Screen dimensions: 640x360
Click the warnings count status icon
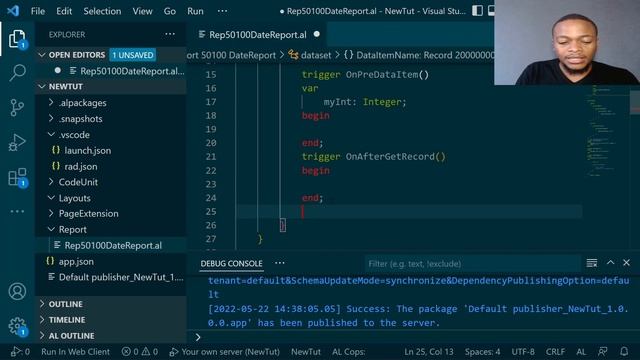tap(149, 351)
